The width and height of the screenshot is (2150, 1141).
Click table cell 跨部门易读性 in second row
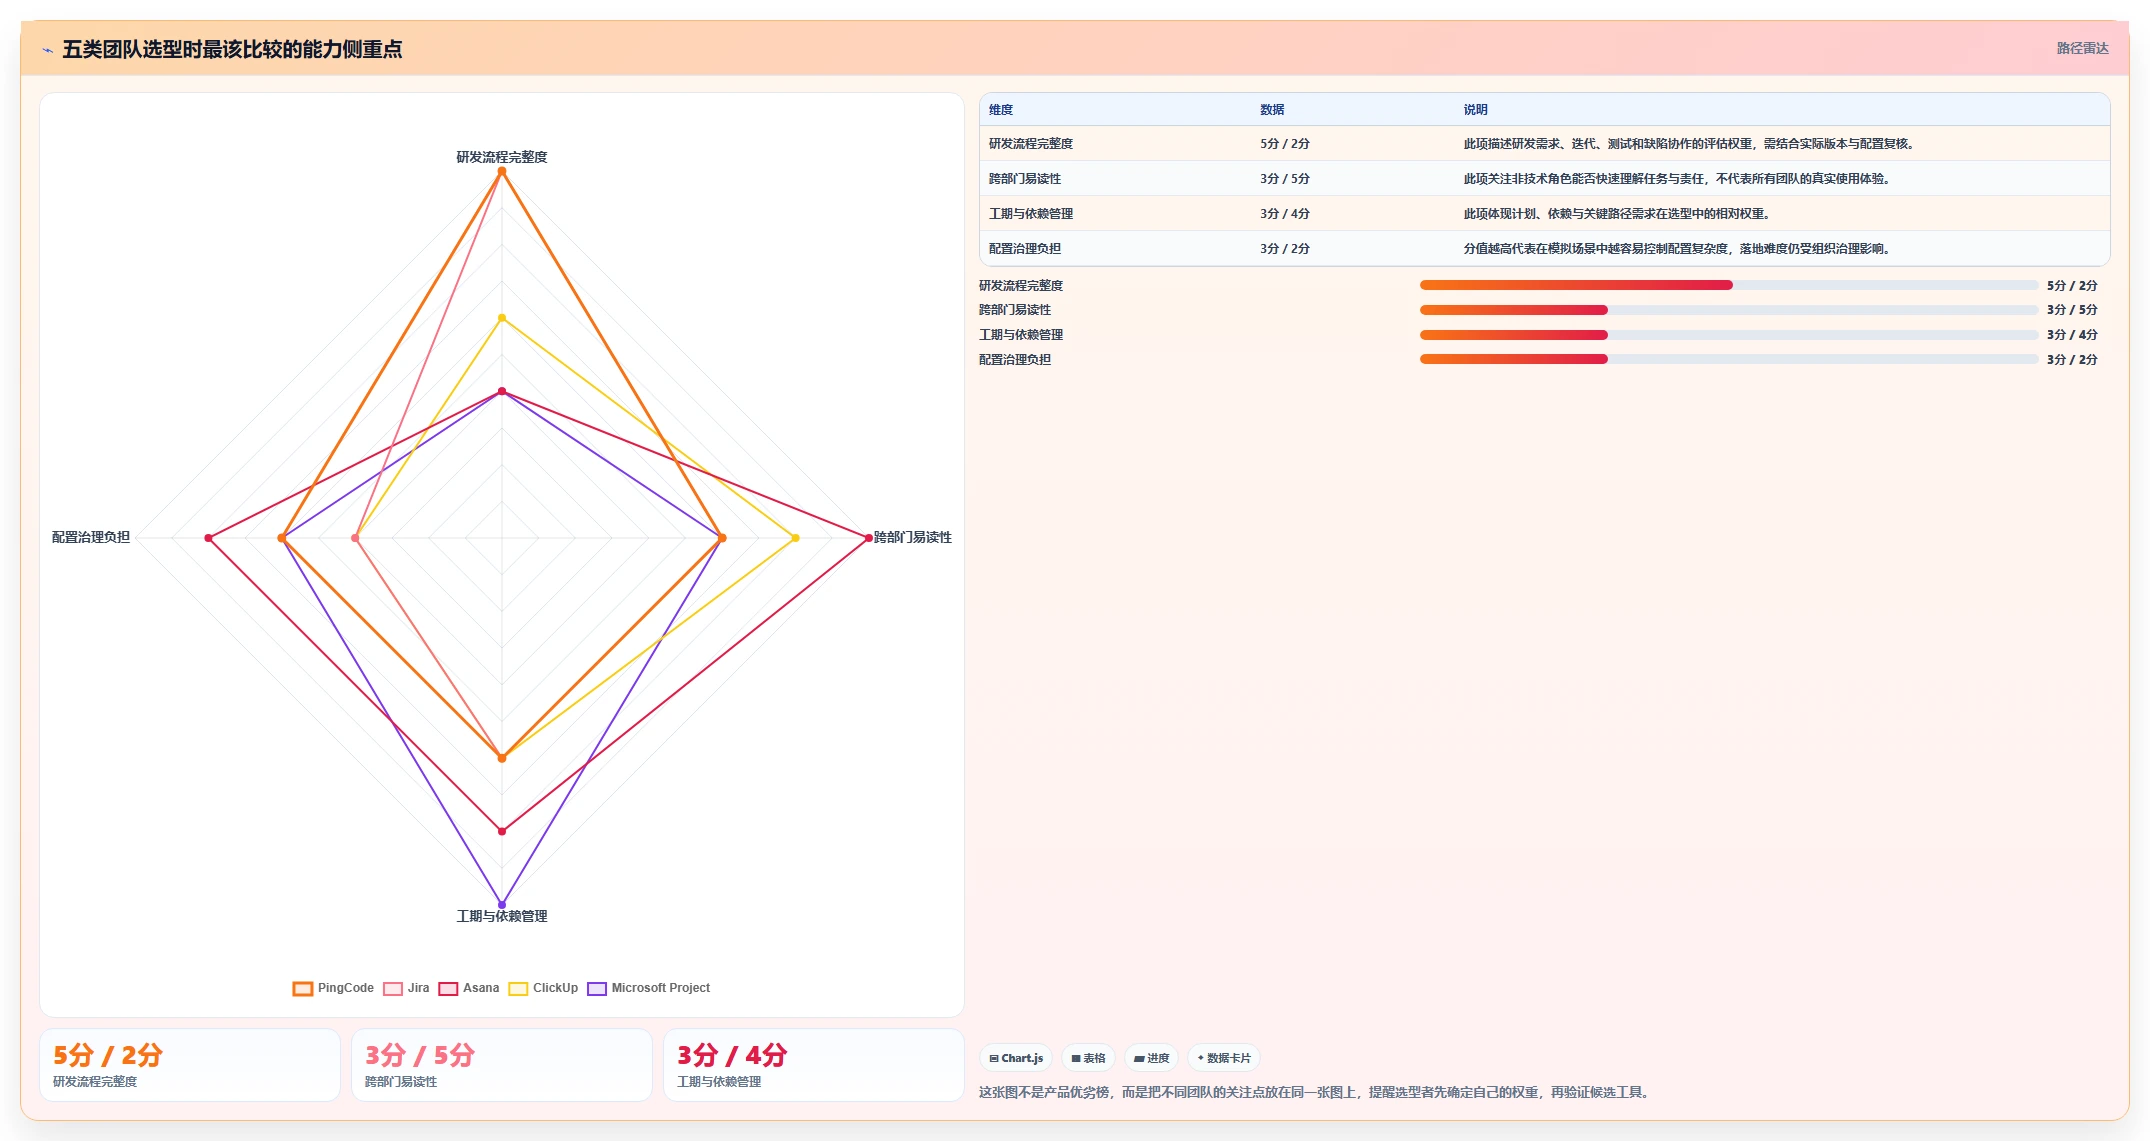pyautogui.click(x=1025, y=179)
